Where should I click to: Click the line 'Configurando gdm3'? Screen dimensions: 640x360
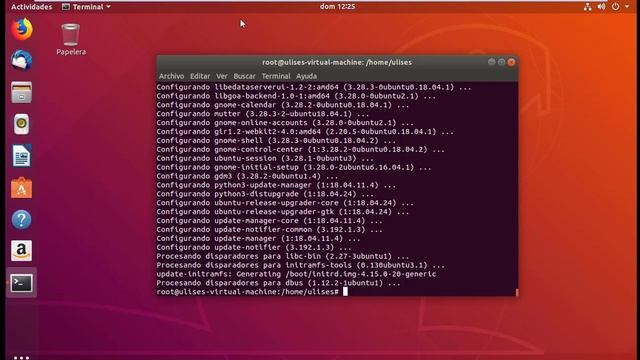(247, 176)
